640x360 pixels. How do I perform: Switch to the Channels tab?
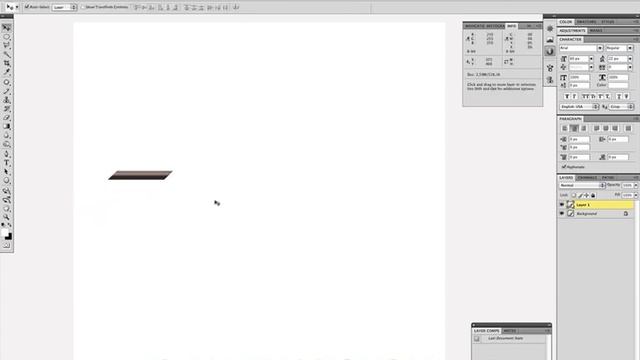tap(587, 178)
